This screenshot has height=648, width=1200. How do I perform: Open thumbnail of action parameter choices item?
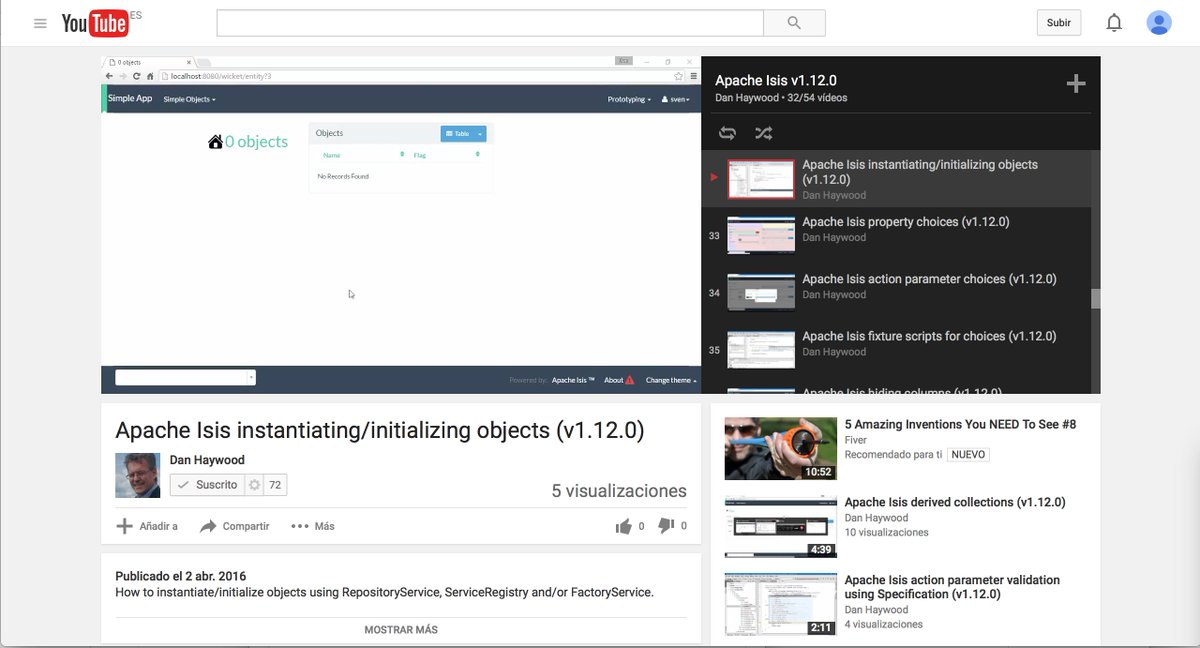click(x=761, y=293)
